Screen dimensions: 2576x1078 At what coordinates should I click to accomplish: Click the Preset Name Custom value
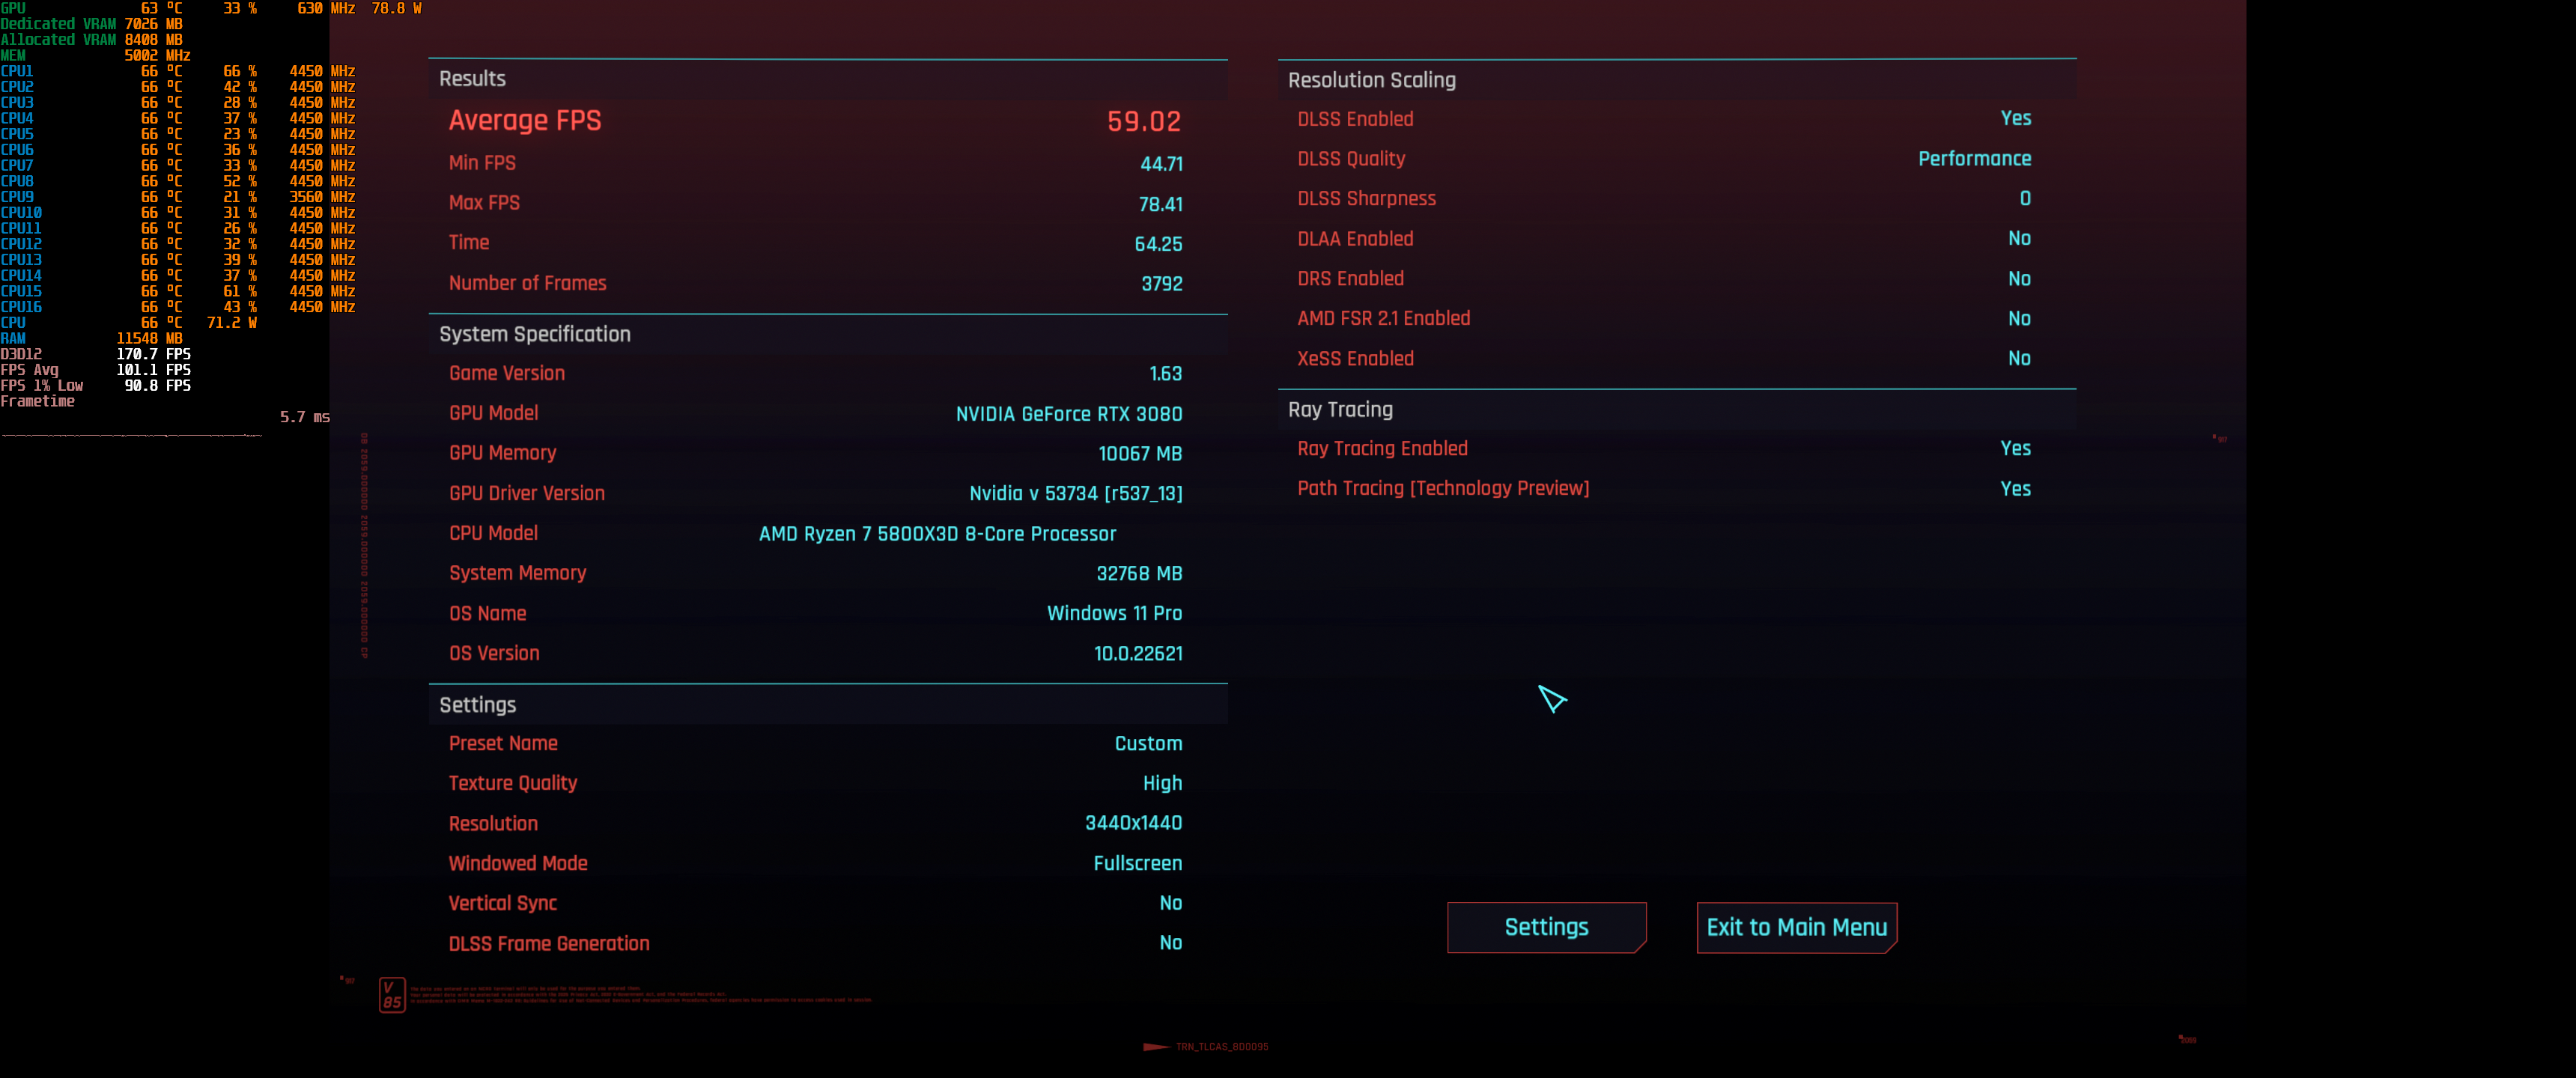pyautogui.click(x=1147, y=743)
